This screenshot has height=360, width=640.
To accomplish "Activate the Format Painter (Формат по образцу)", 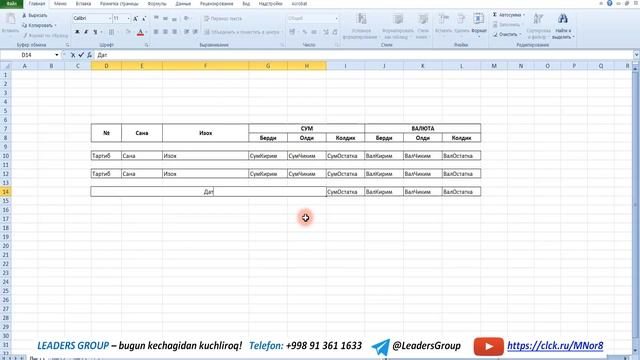I will click(45, 36).
